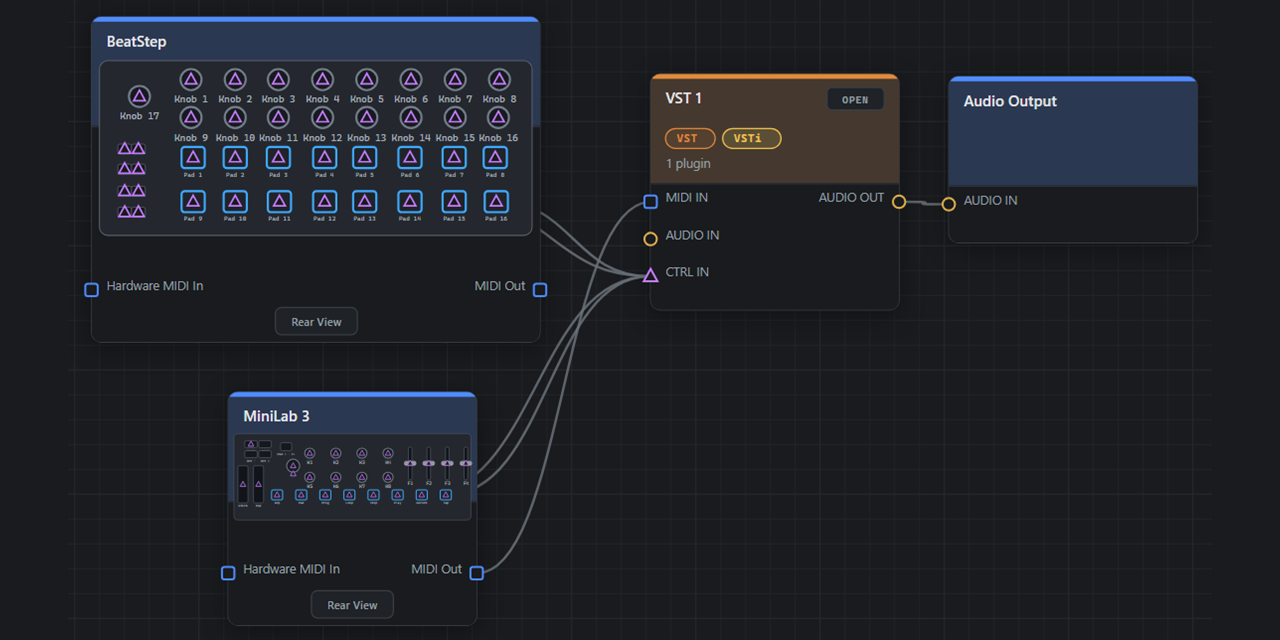Screen dimensions: 1280x640
Task: Click the "1 plugin" text
Action: (x=688, y=163)
